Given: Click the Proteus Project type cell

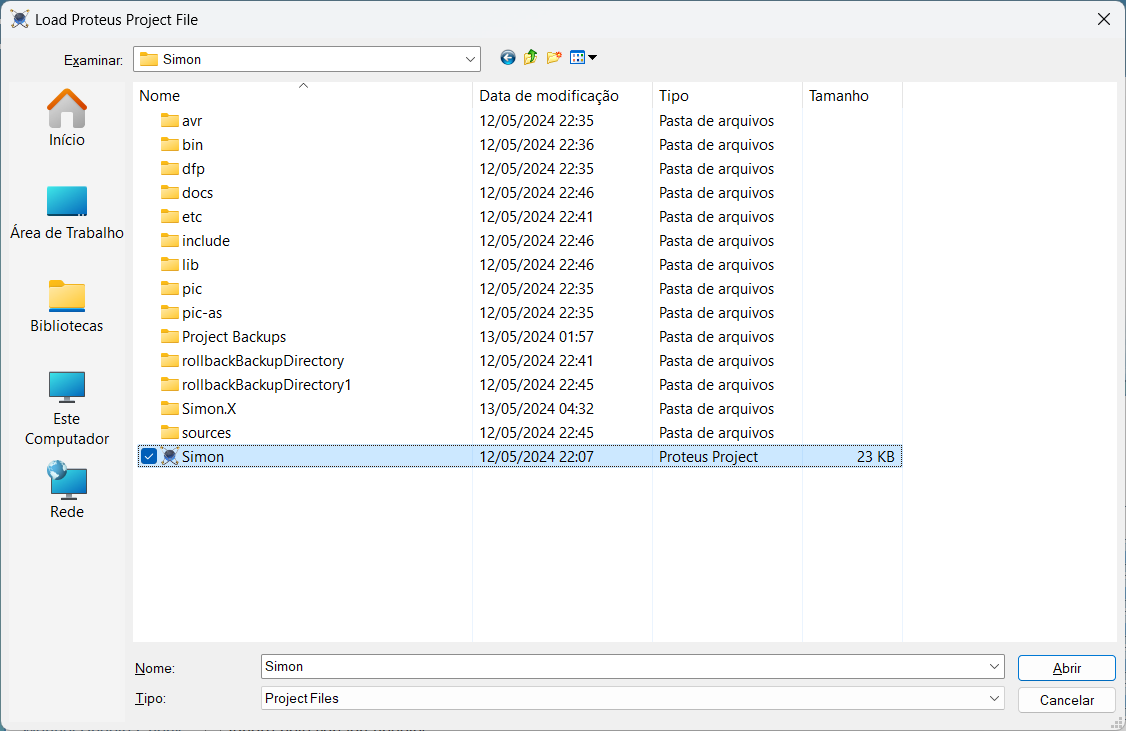Looking at the screenshot, I should coord(708,457).
